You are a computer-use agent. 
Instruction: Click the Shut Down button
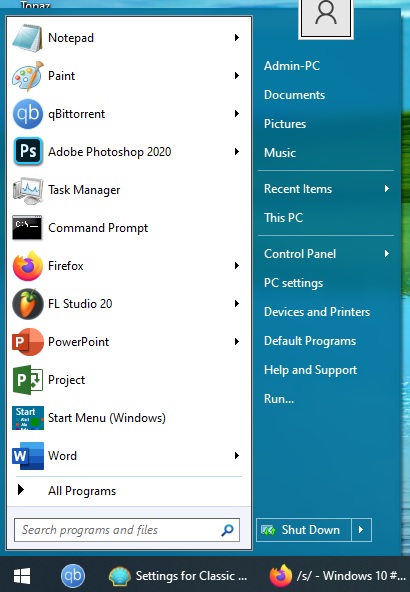click(x=304, y=530)
